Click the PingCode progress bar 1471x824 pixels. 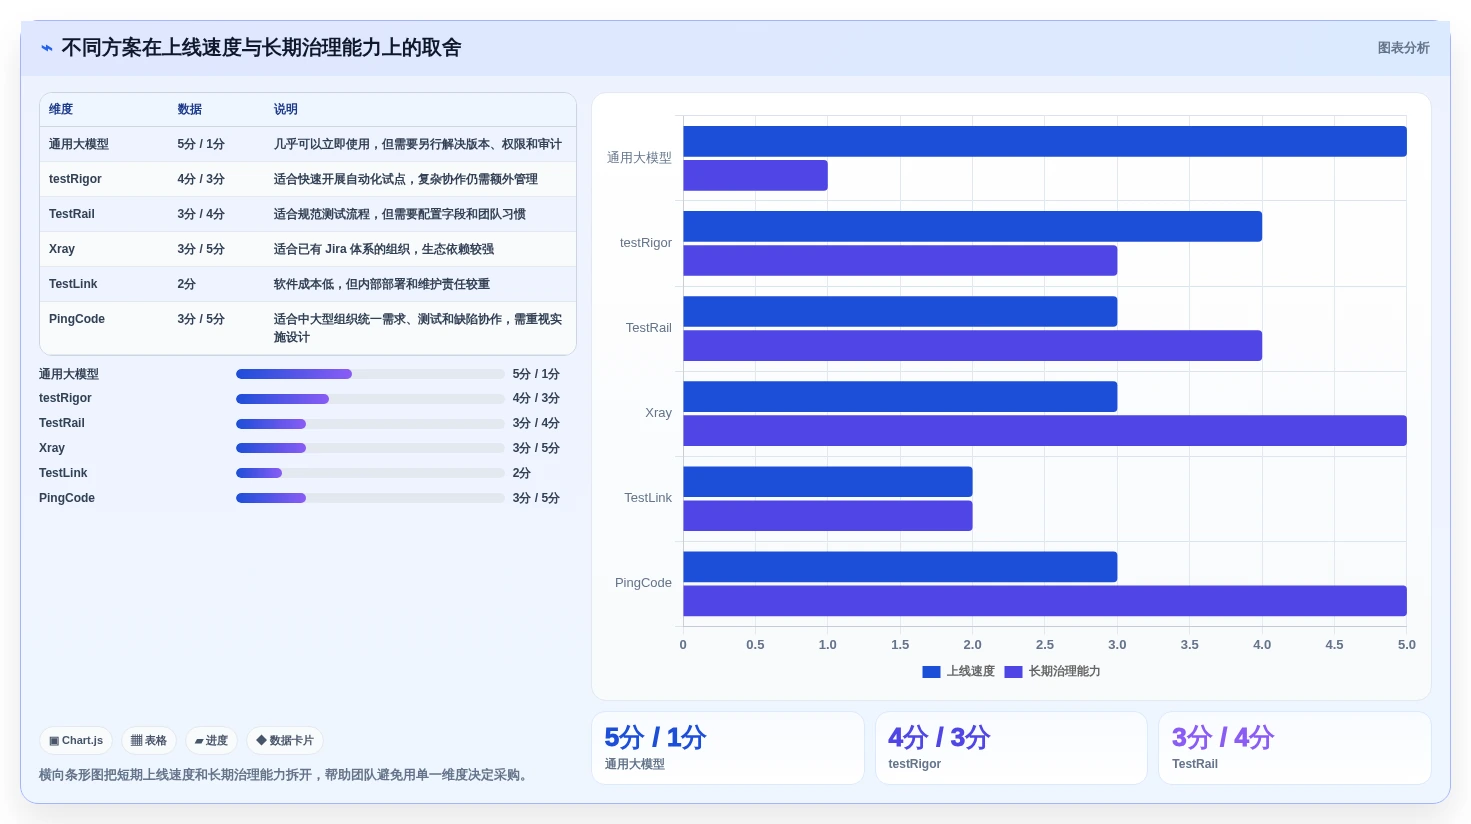(370, 498)
